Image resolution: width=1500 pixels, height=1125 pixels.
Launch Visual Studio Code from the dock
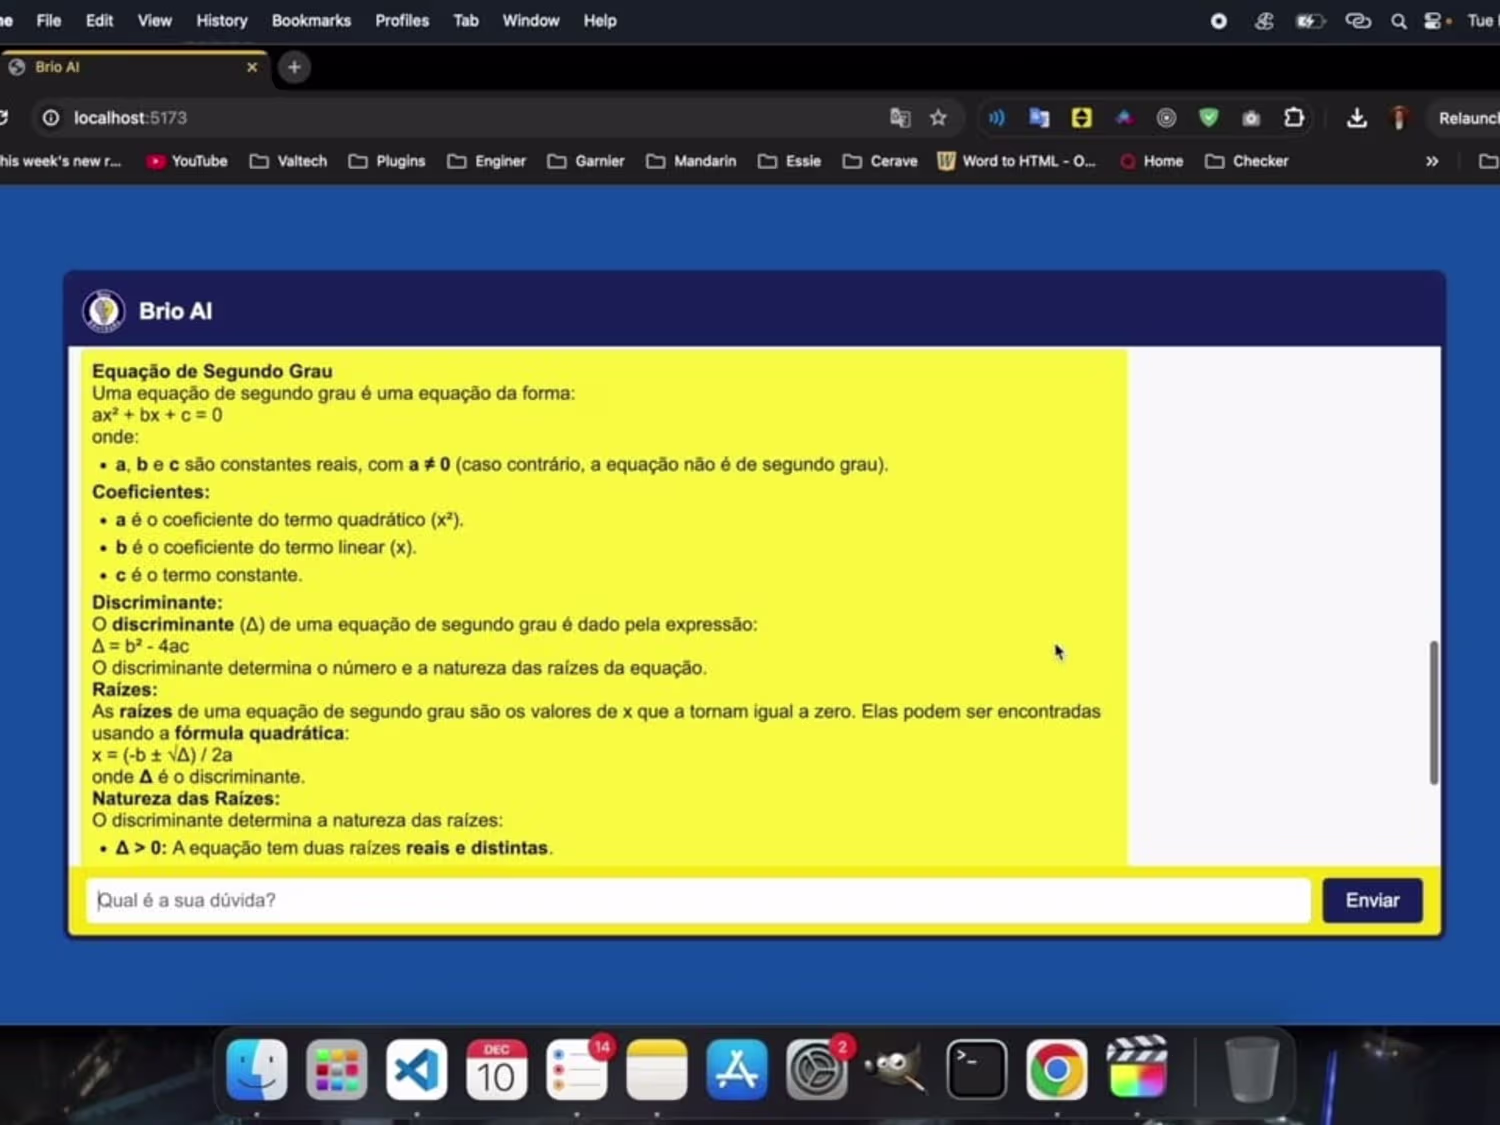click(417, 1070)
